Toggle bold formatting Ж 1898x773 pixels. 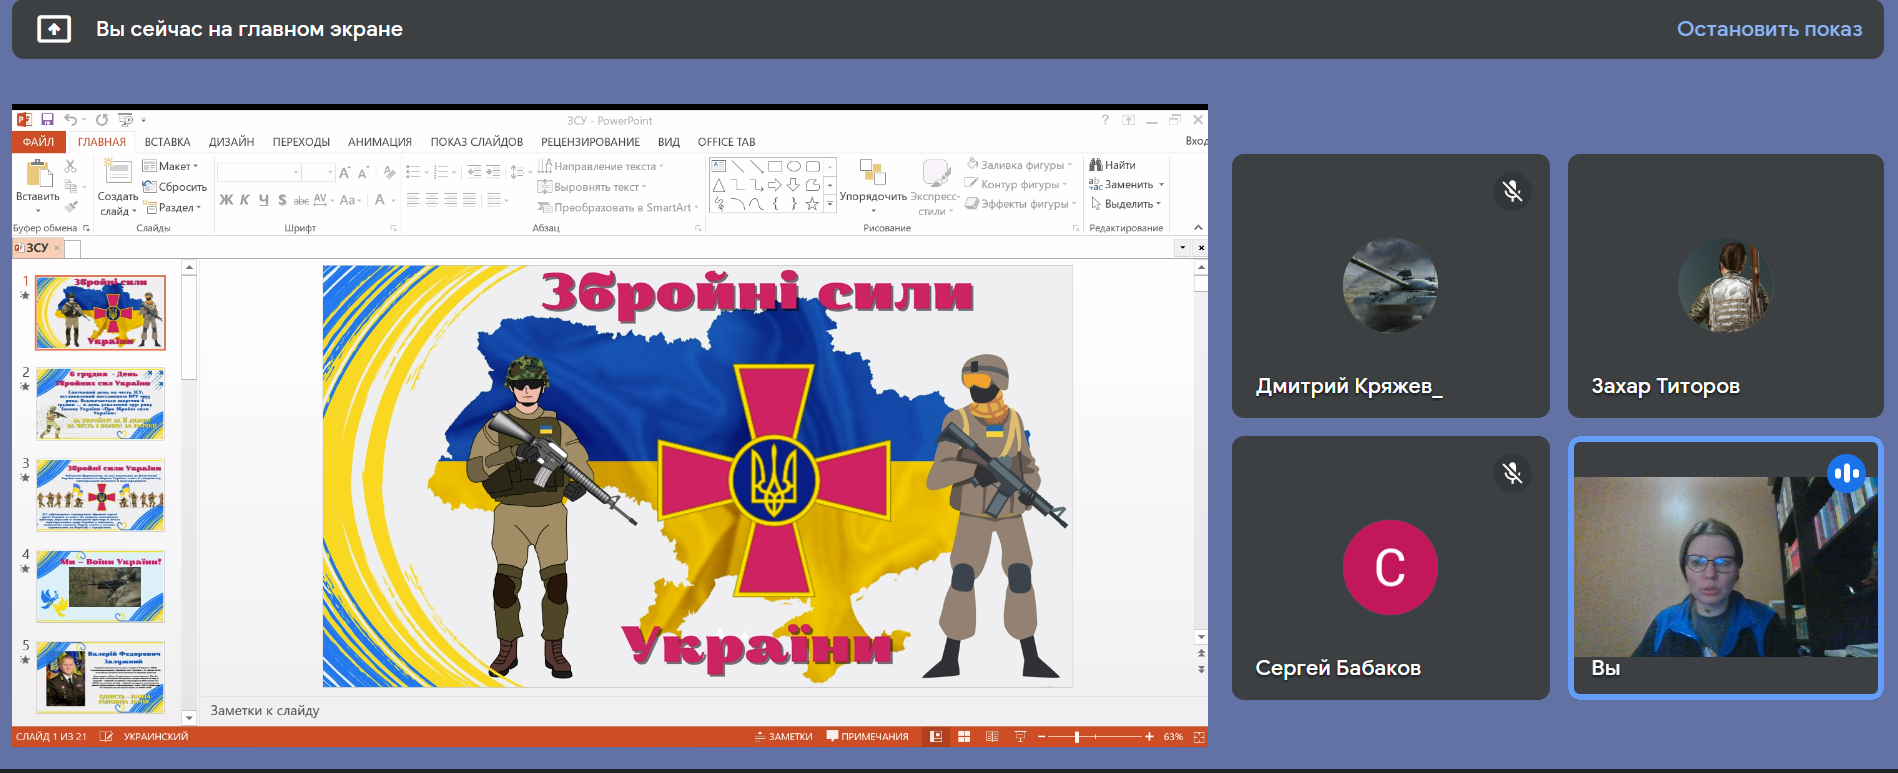click(x=226, y=200)
